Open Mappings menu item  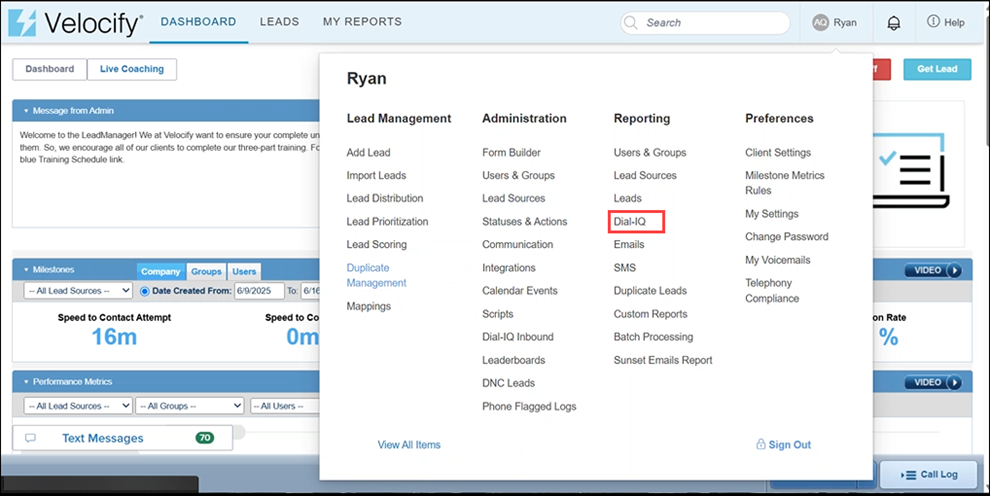coord(369,306)
